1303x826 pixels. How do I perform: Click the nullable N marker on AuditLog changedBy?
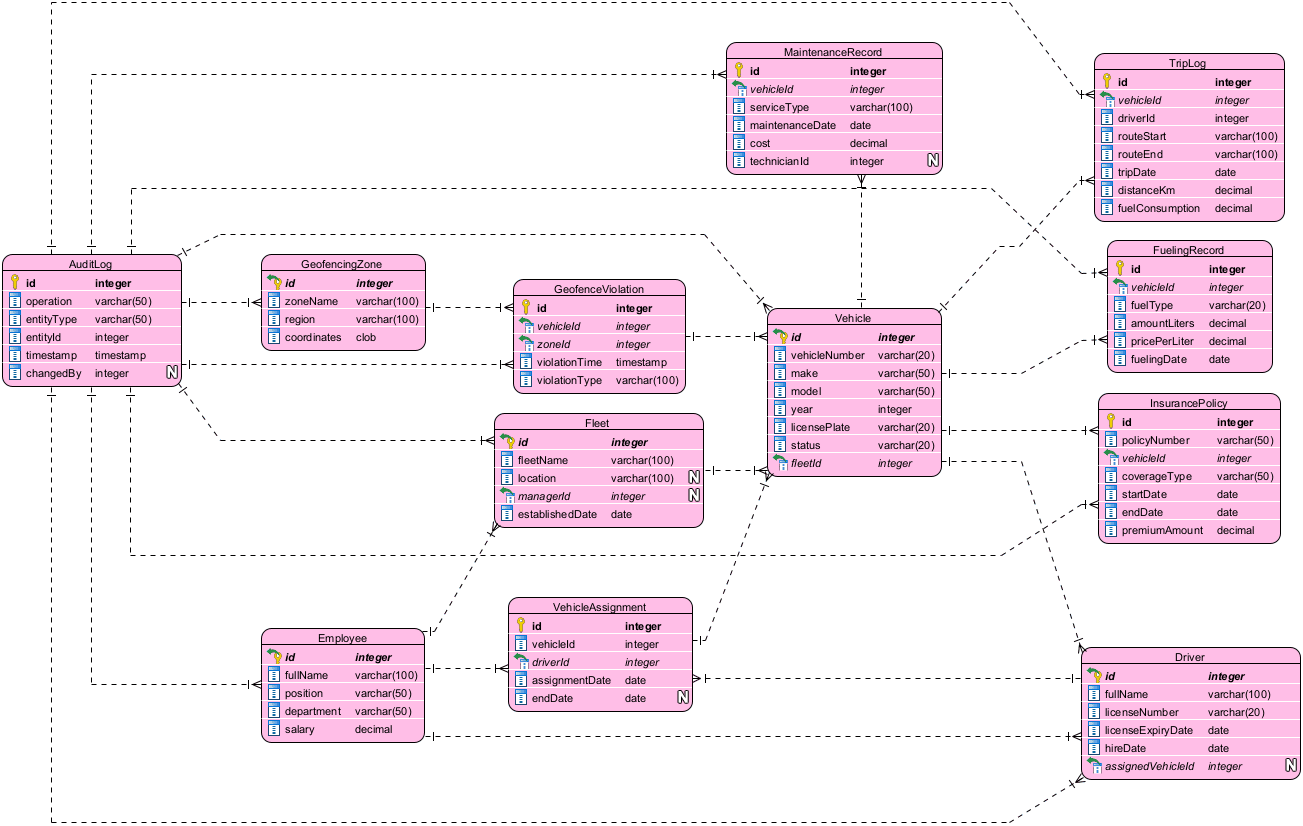coord(171,373)
